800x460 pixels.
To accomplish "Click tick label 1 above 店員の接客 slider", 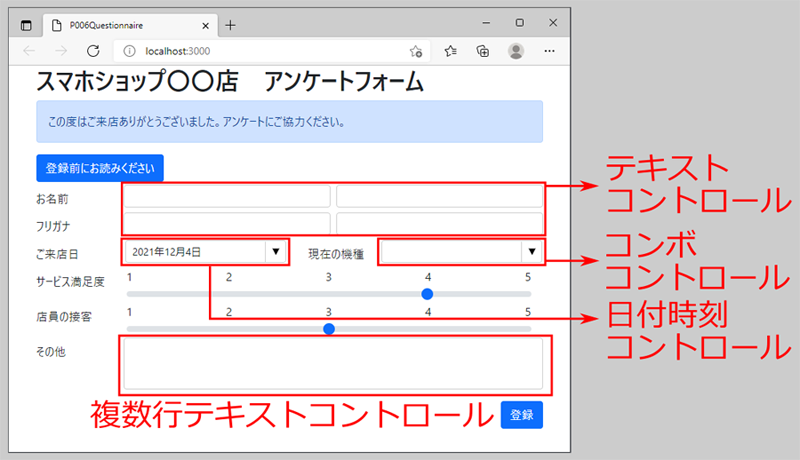I will click(130, 312).
